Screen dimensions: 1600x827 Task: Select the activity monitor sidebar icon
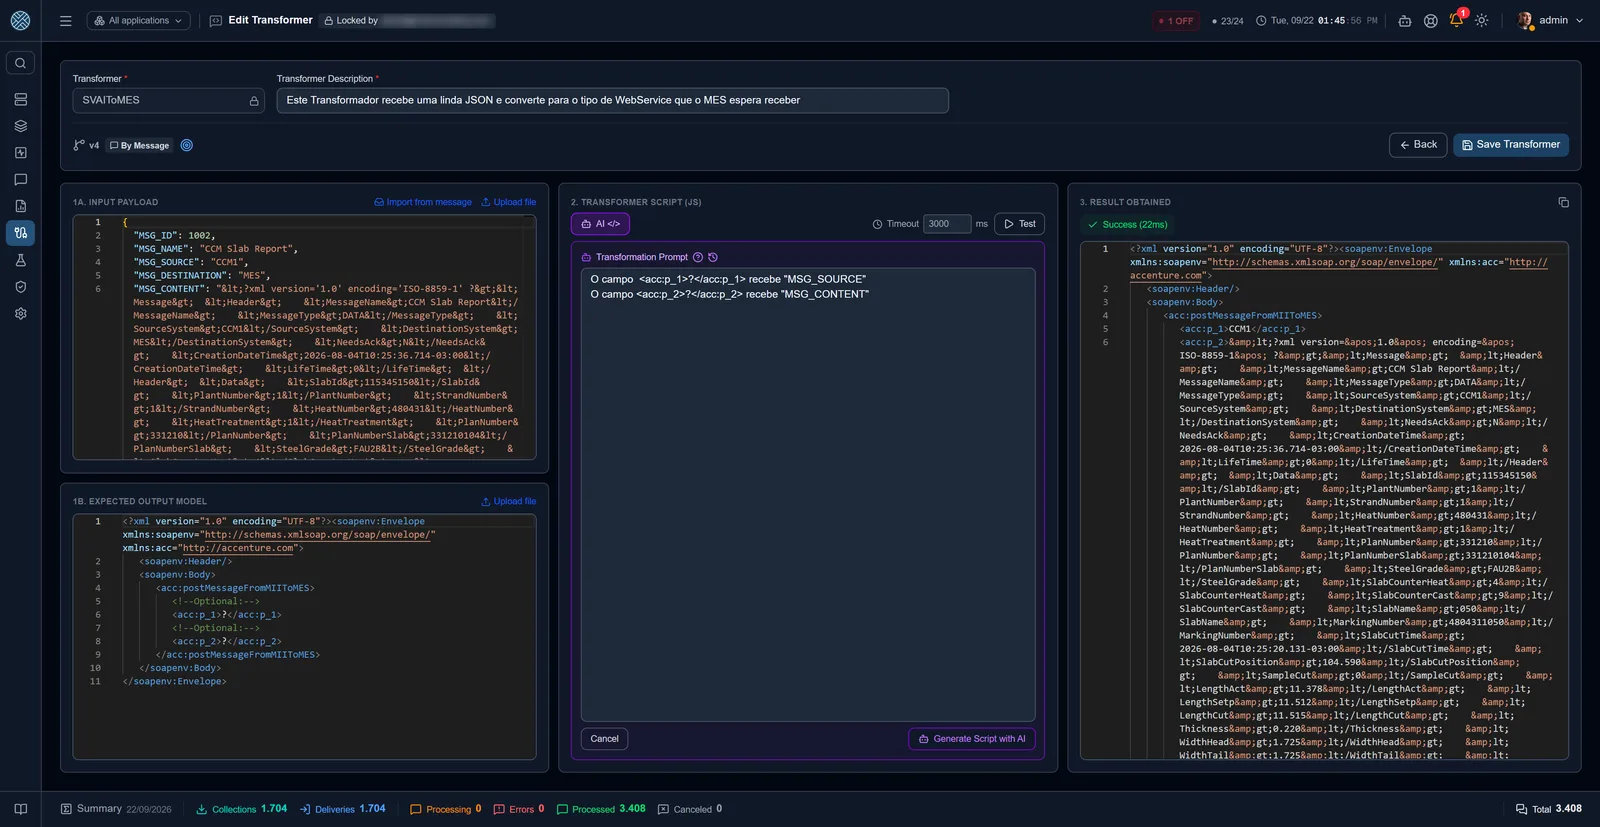click(20, 153)
